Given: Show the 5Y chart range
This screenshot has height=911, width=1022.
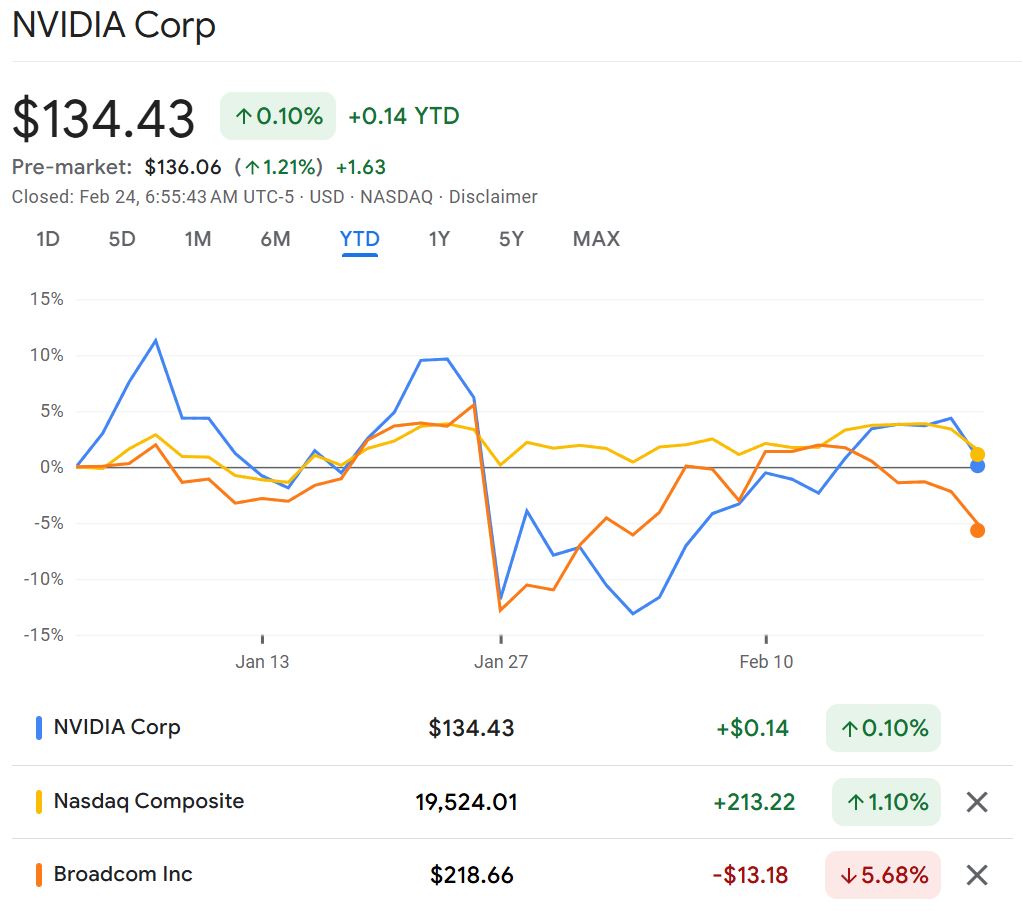Looking at the screenshot, I should coord(511,239).
